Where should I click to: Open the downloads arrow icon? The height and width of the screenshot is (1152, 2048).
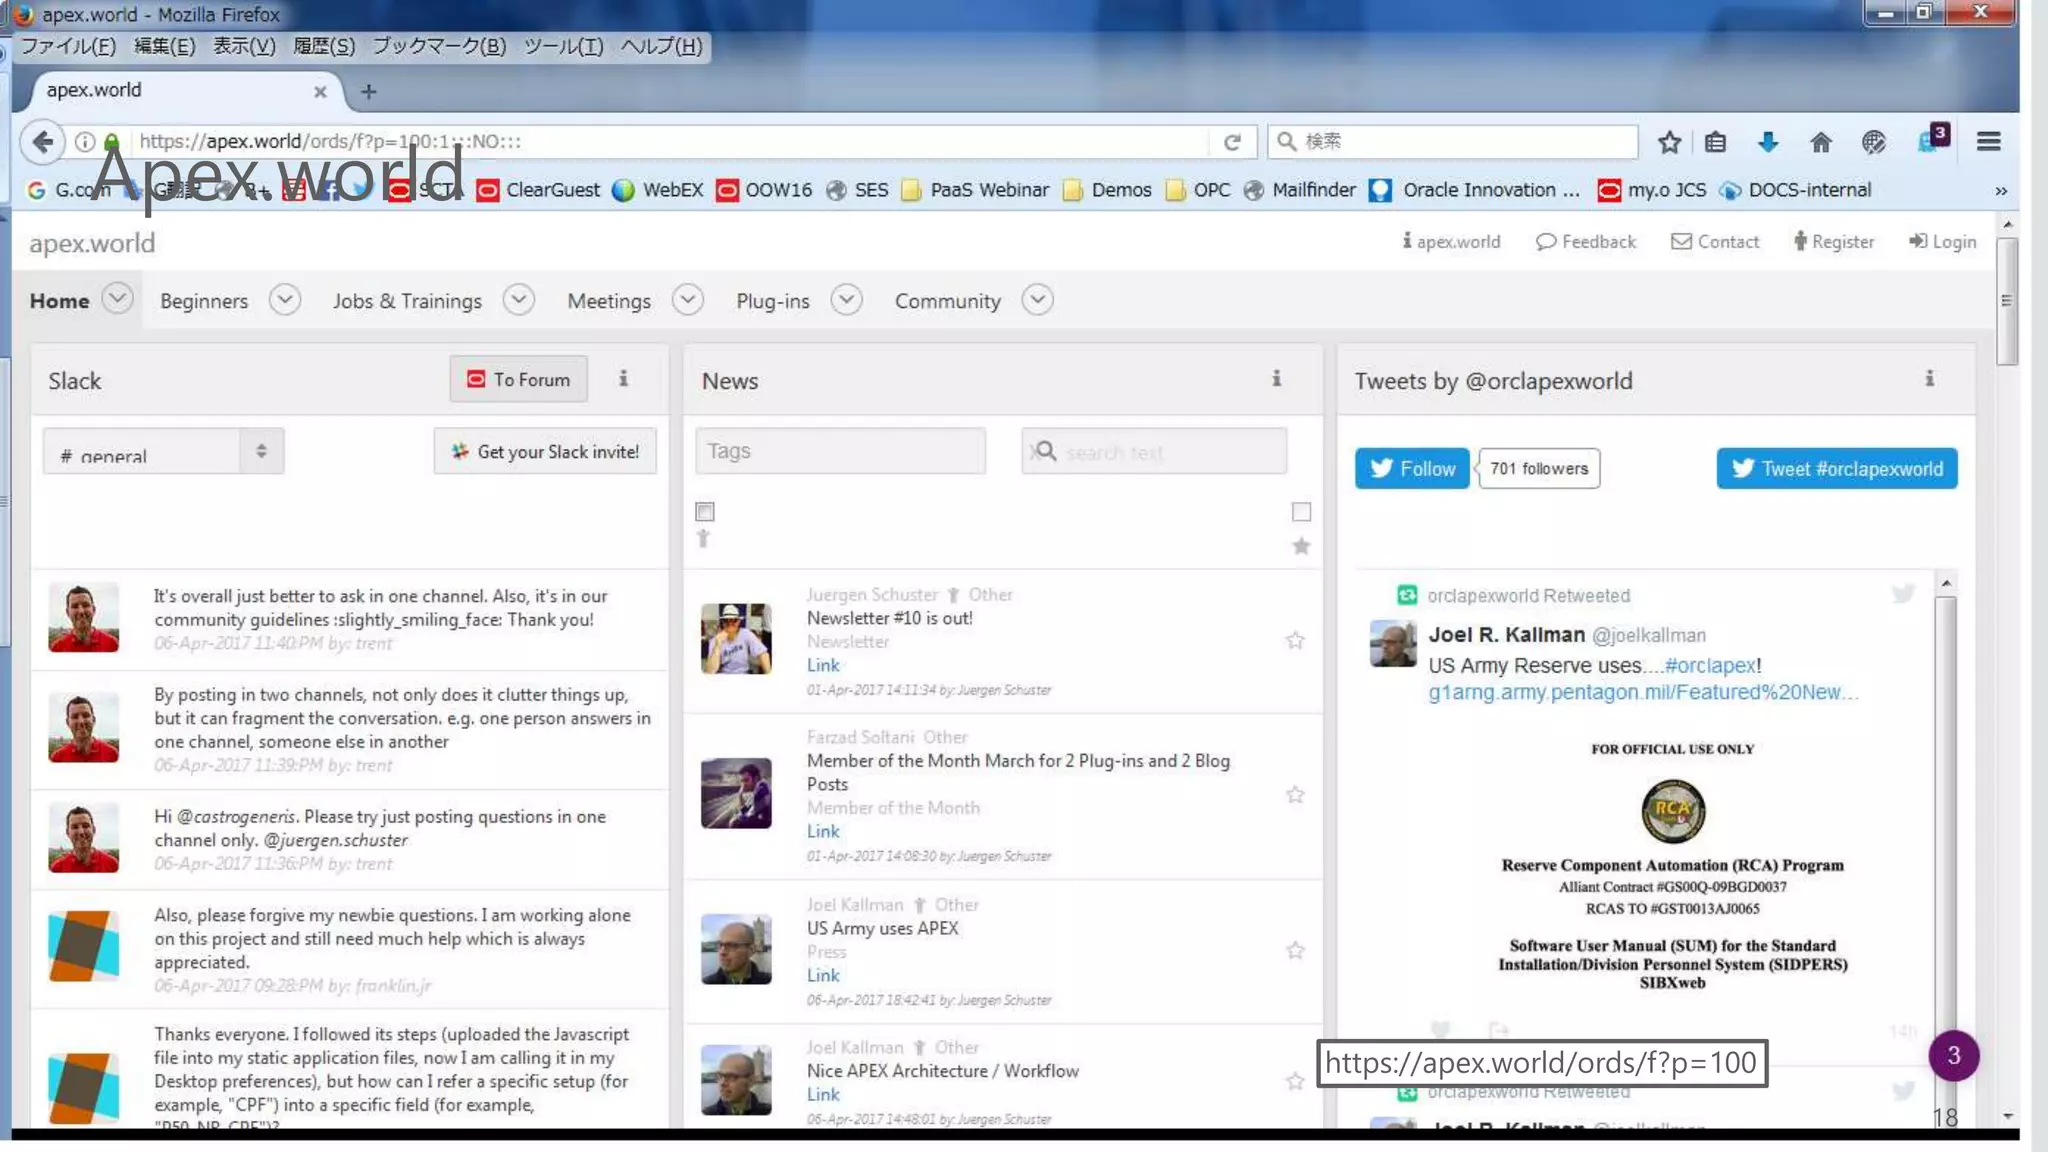coord(1767,142)
